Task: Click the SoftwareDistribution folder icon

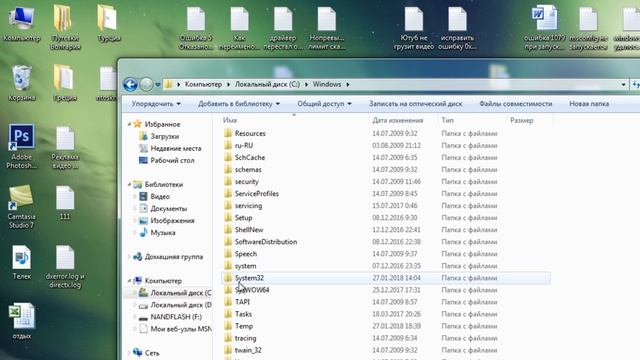Action: tap(228, 242)
